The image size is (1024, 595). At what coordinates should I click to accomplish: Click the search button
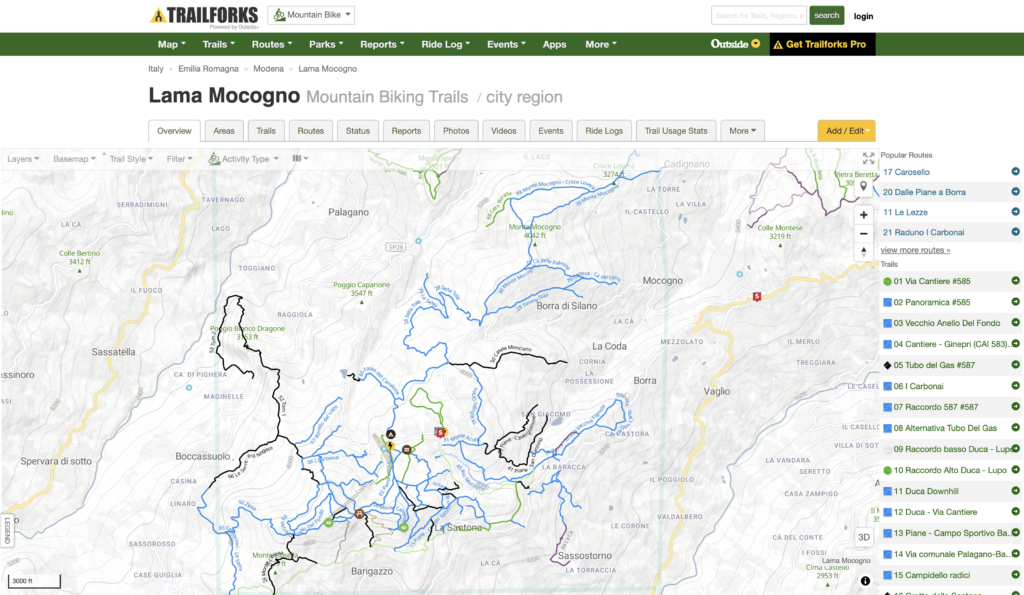pos(827,15)
